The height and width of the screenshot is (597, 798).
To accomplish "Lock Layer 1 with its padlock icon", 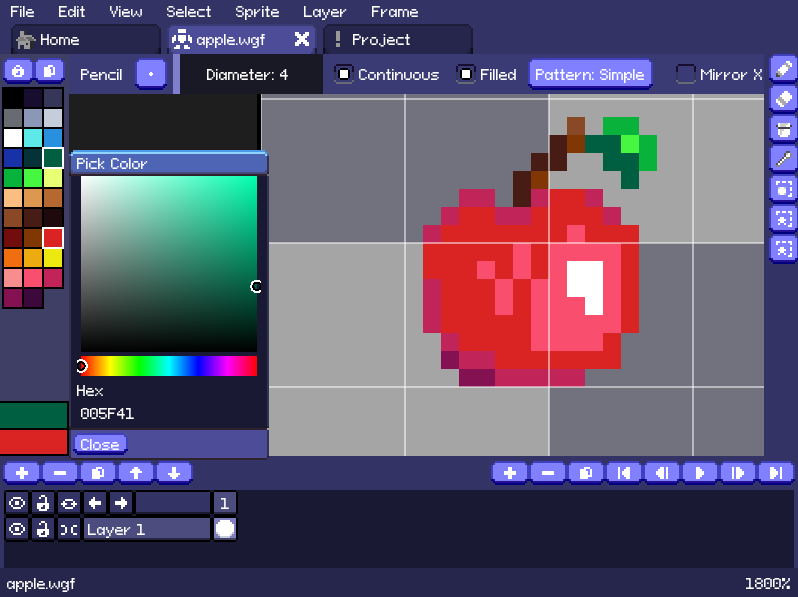I will click(43, 529).
